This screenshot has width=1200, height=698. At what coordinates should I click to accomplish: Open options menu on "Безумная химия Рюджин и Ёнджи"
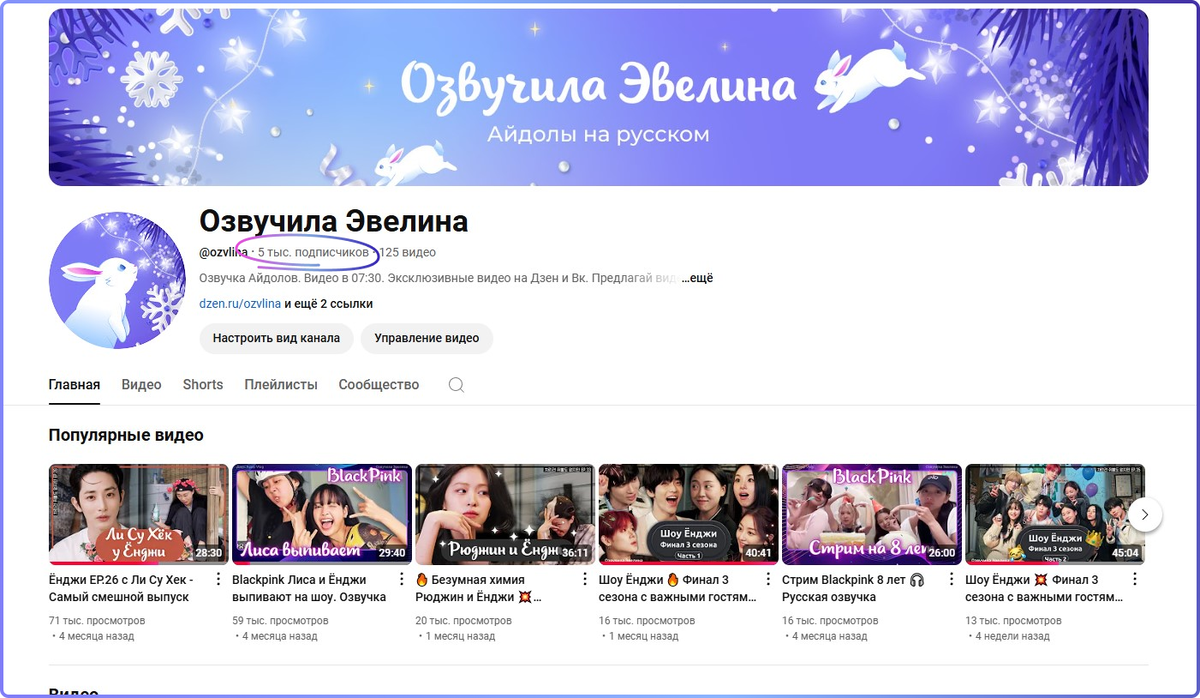click(x=585, y=579)
